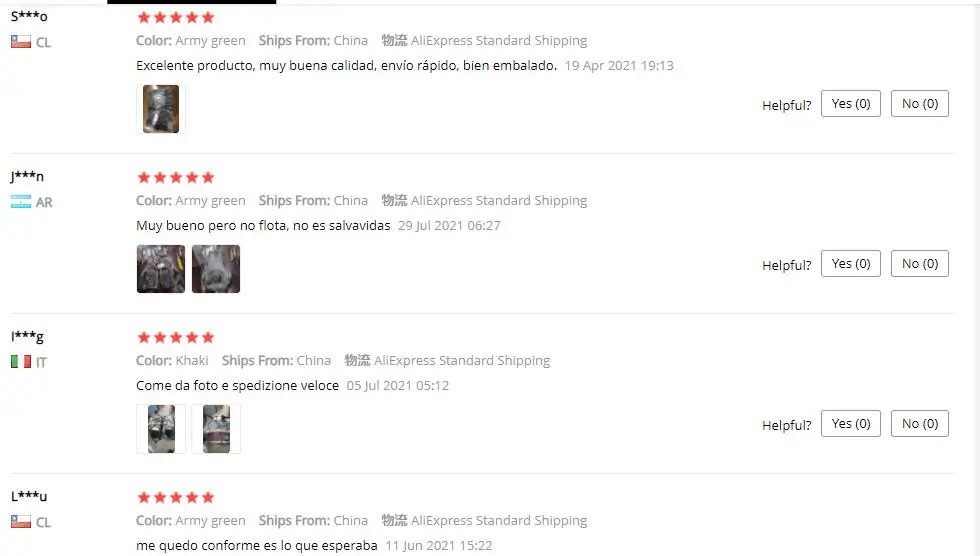
Task: Open second photo in I***g's review
Action: 216,429
